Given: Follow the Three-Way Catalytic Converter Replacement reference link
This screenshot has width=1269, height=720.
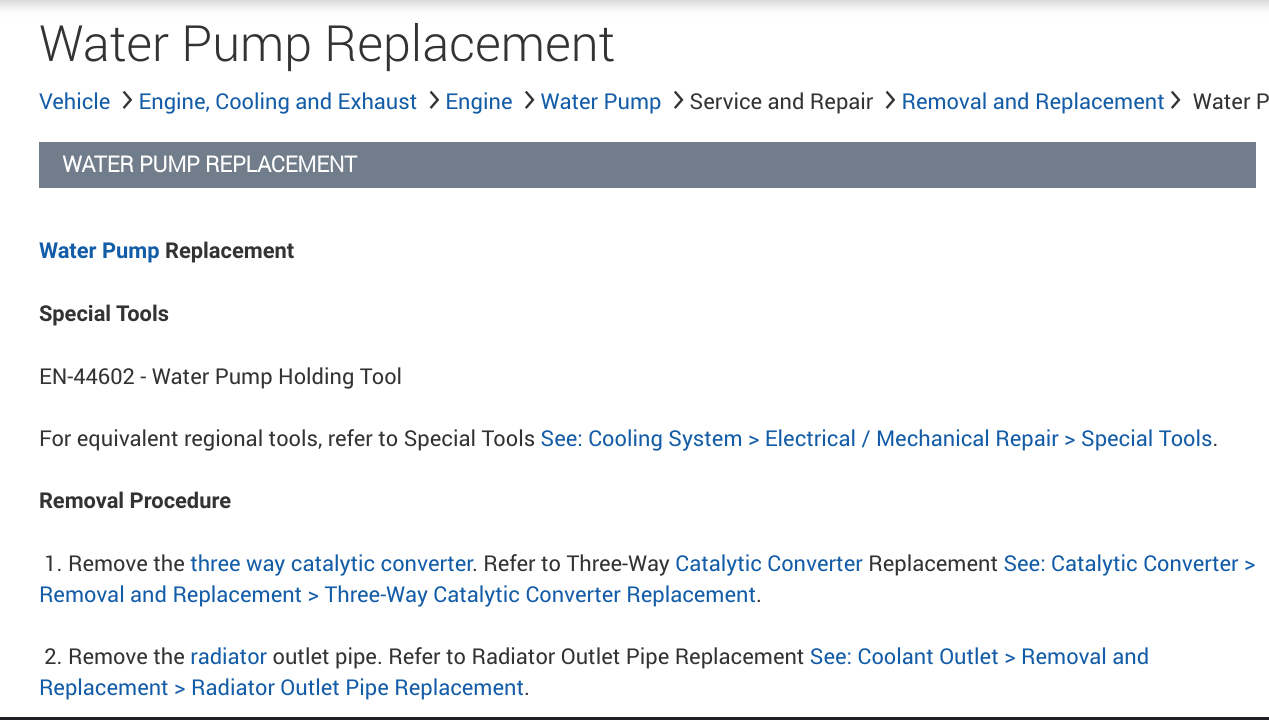Looking at the screenshot, I should (x=540, y=595).
